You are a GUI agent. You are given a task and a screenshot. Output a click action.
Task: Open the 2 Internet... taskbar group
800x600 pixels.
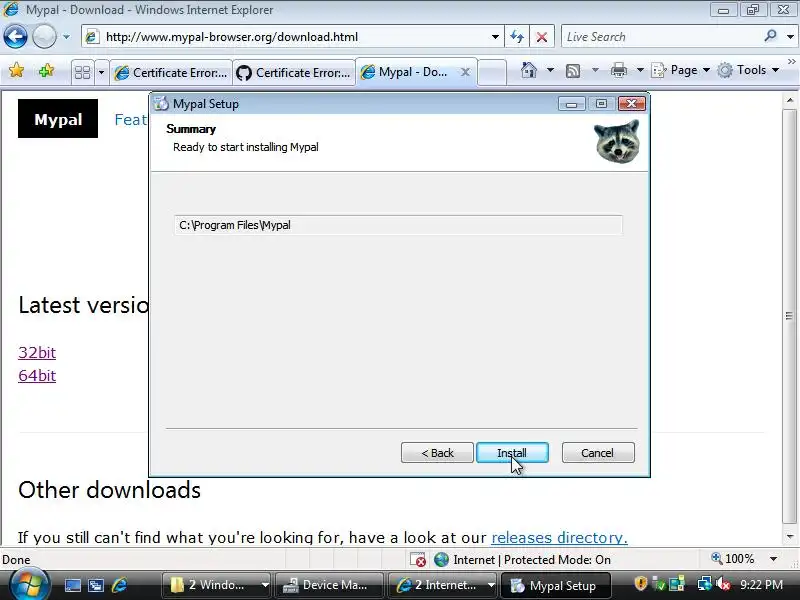pos(442,585)
